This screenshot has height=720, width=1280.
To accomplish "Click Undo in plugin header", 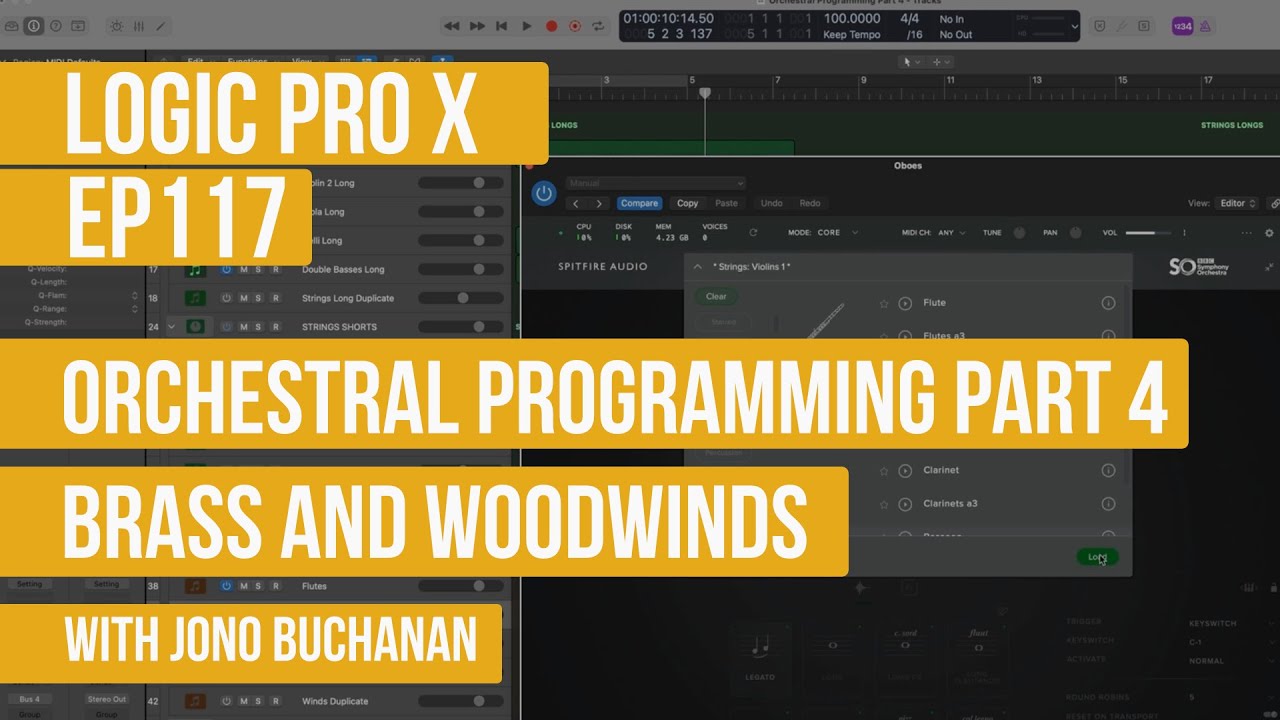I will (x=772, y=203).
